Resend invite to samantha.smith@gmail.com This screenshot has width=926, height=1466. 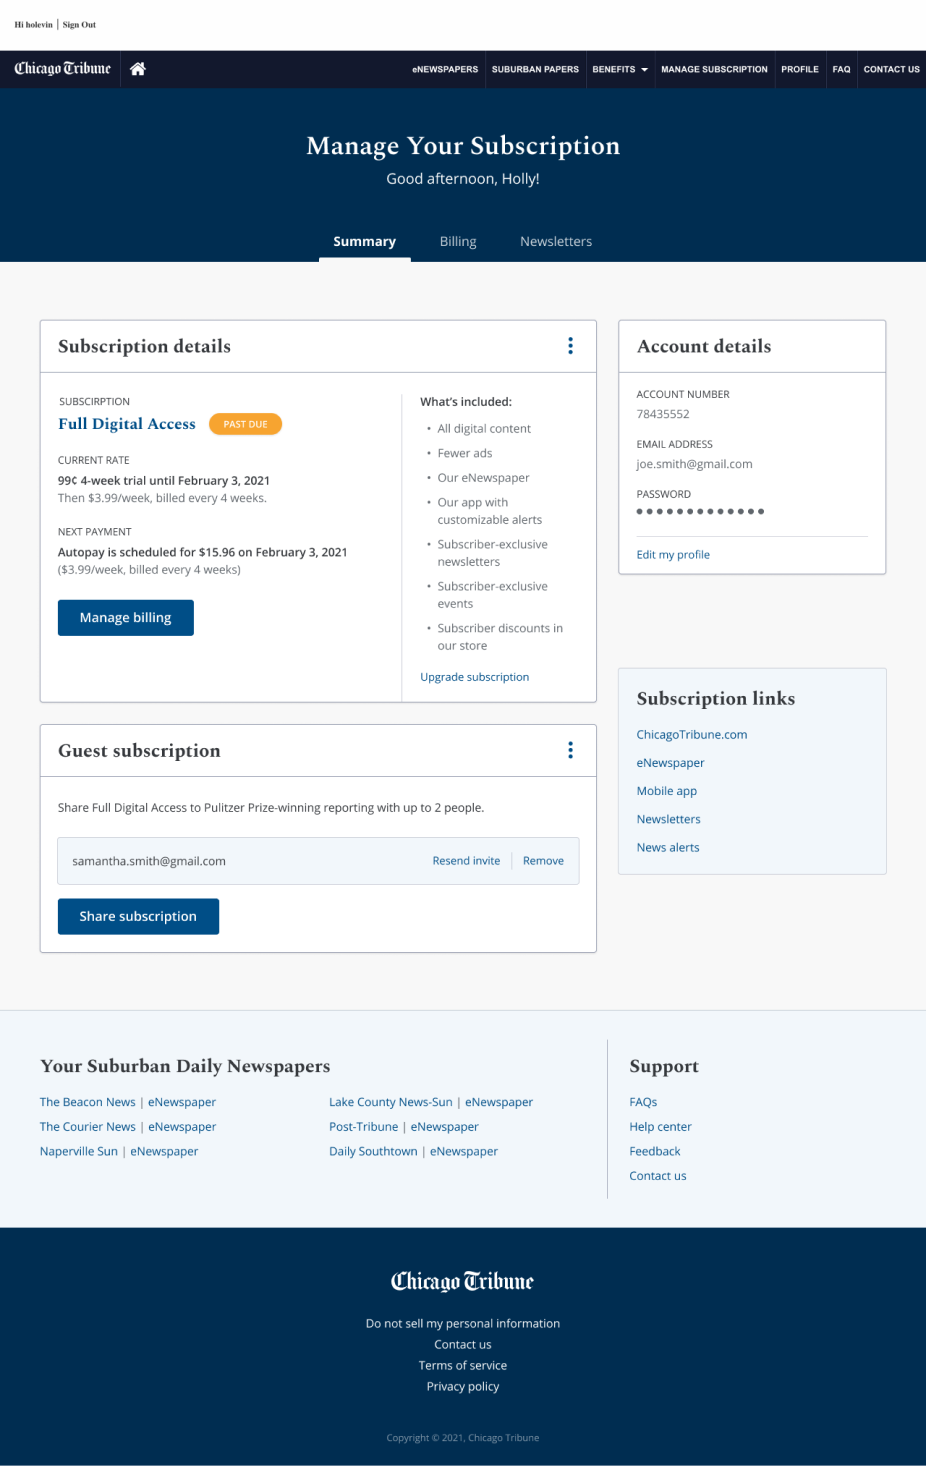pos(466,861)
